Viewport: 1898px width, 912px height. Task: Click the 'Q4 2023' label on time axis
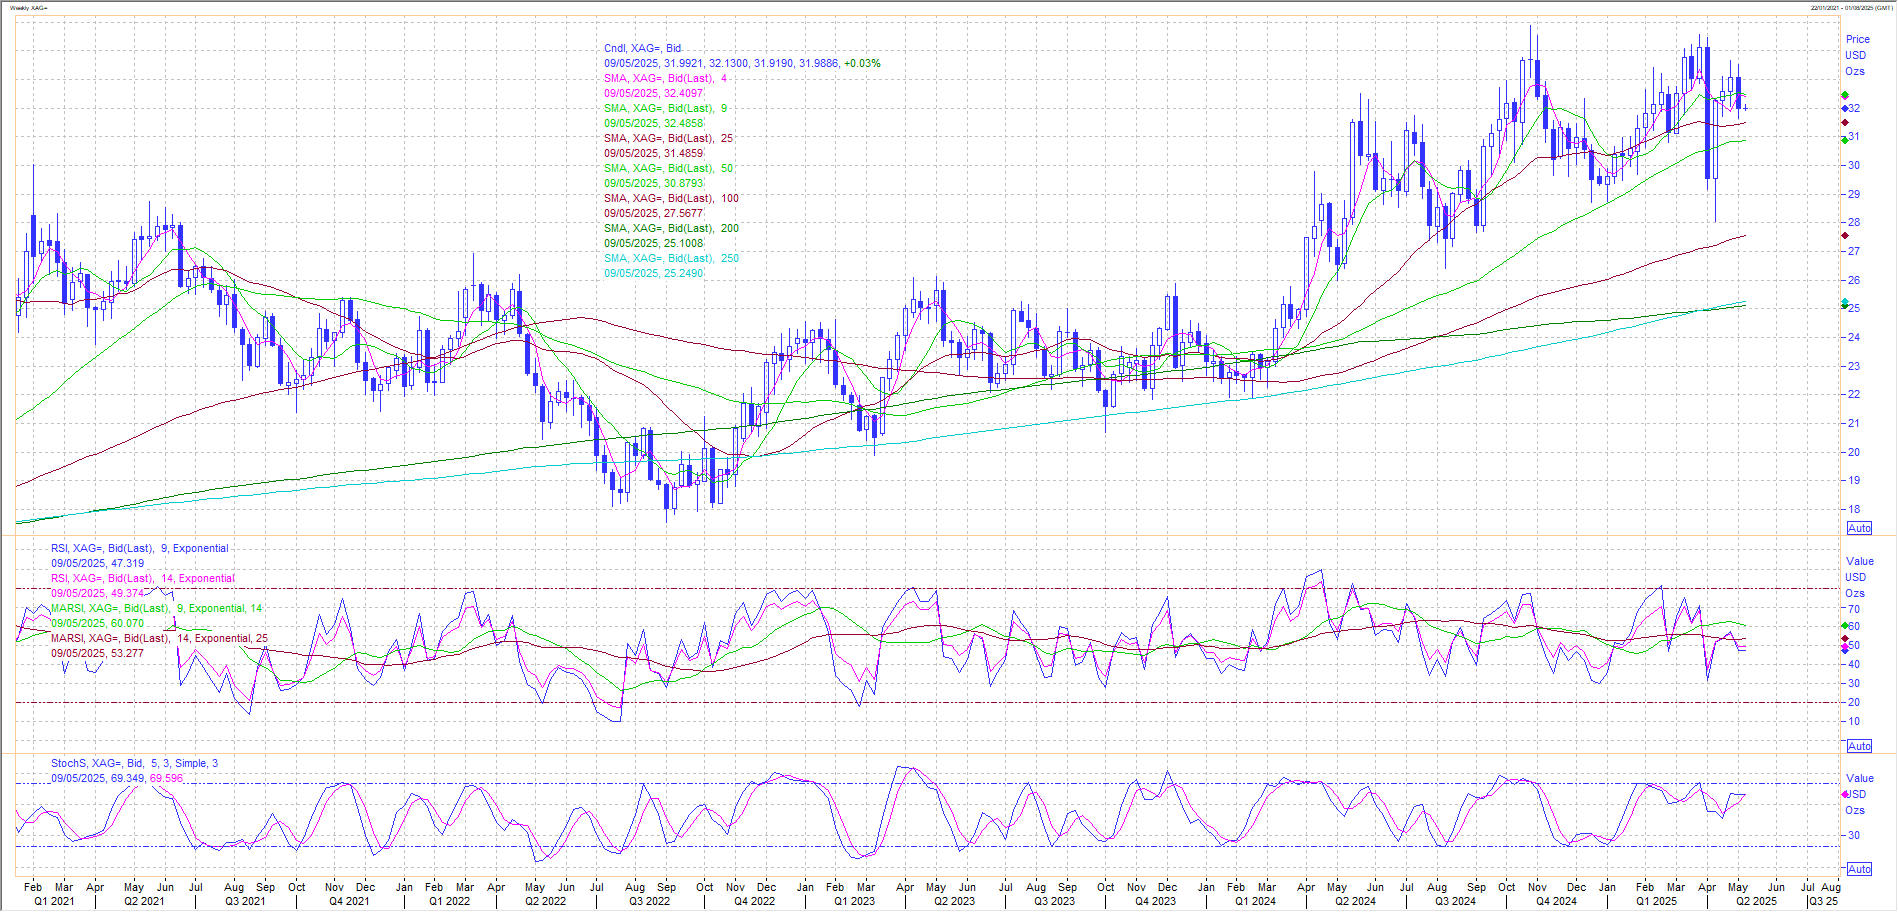(1155, 901)
